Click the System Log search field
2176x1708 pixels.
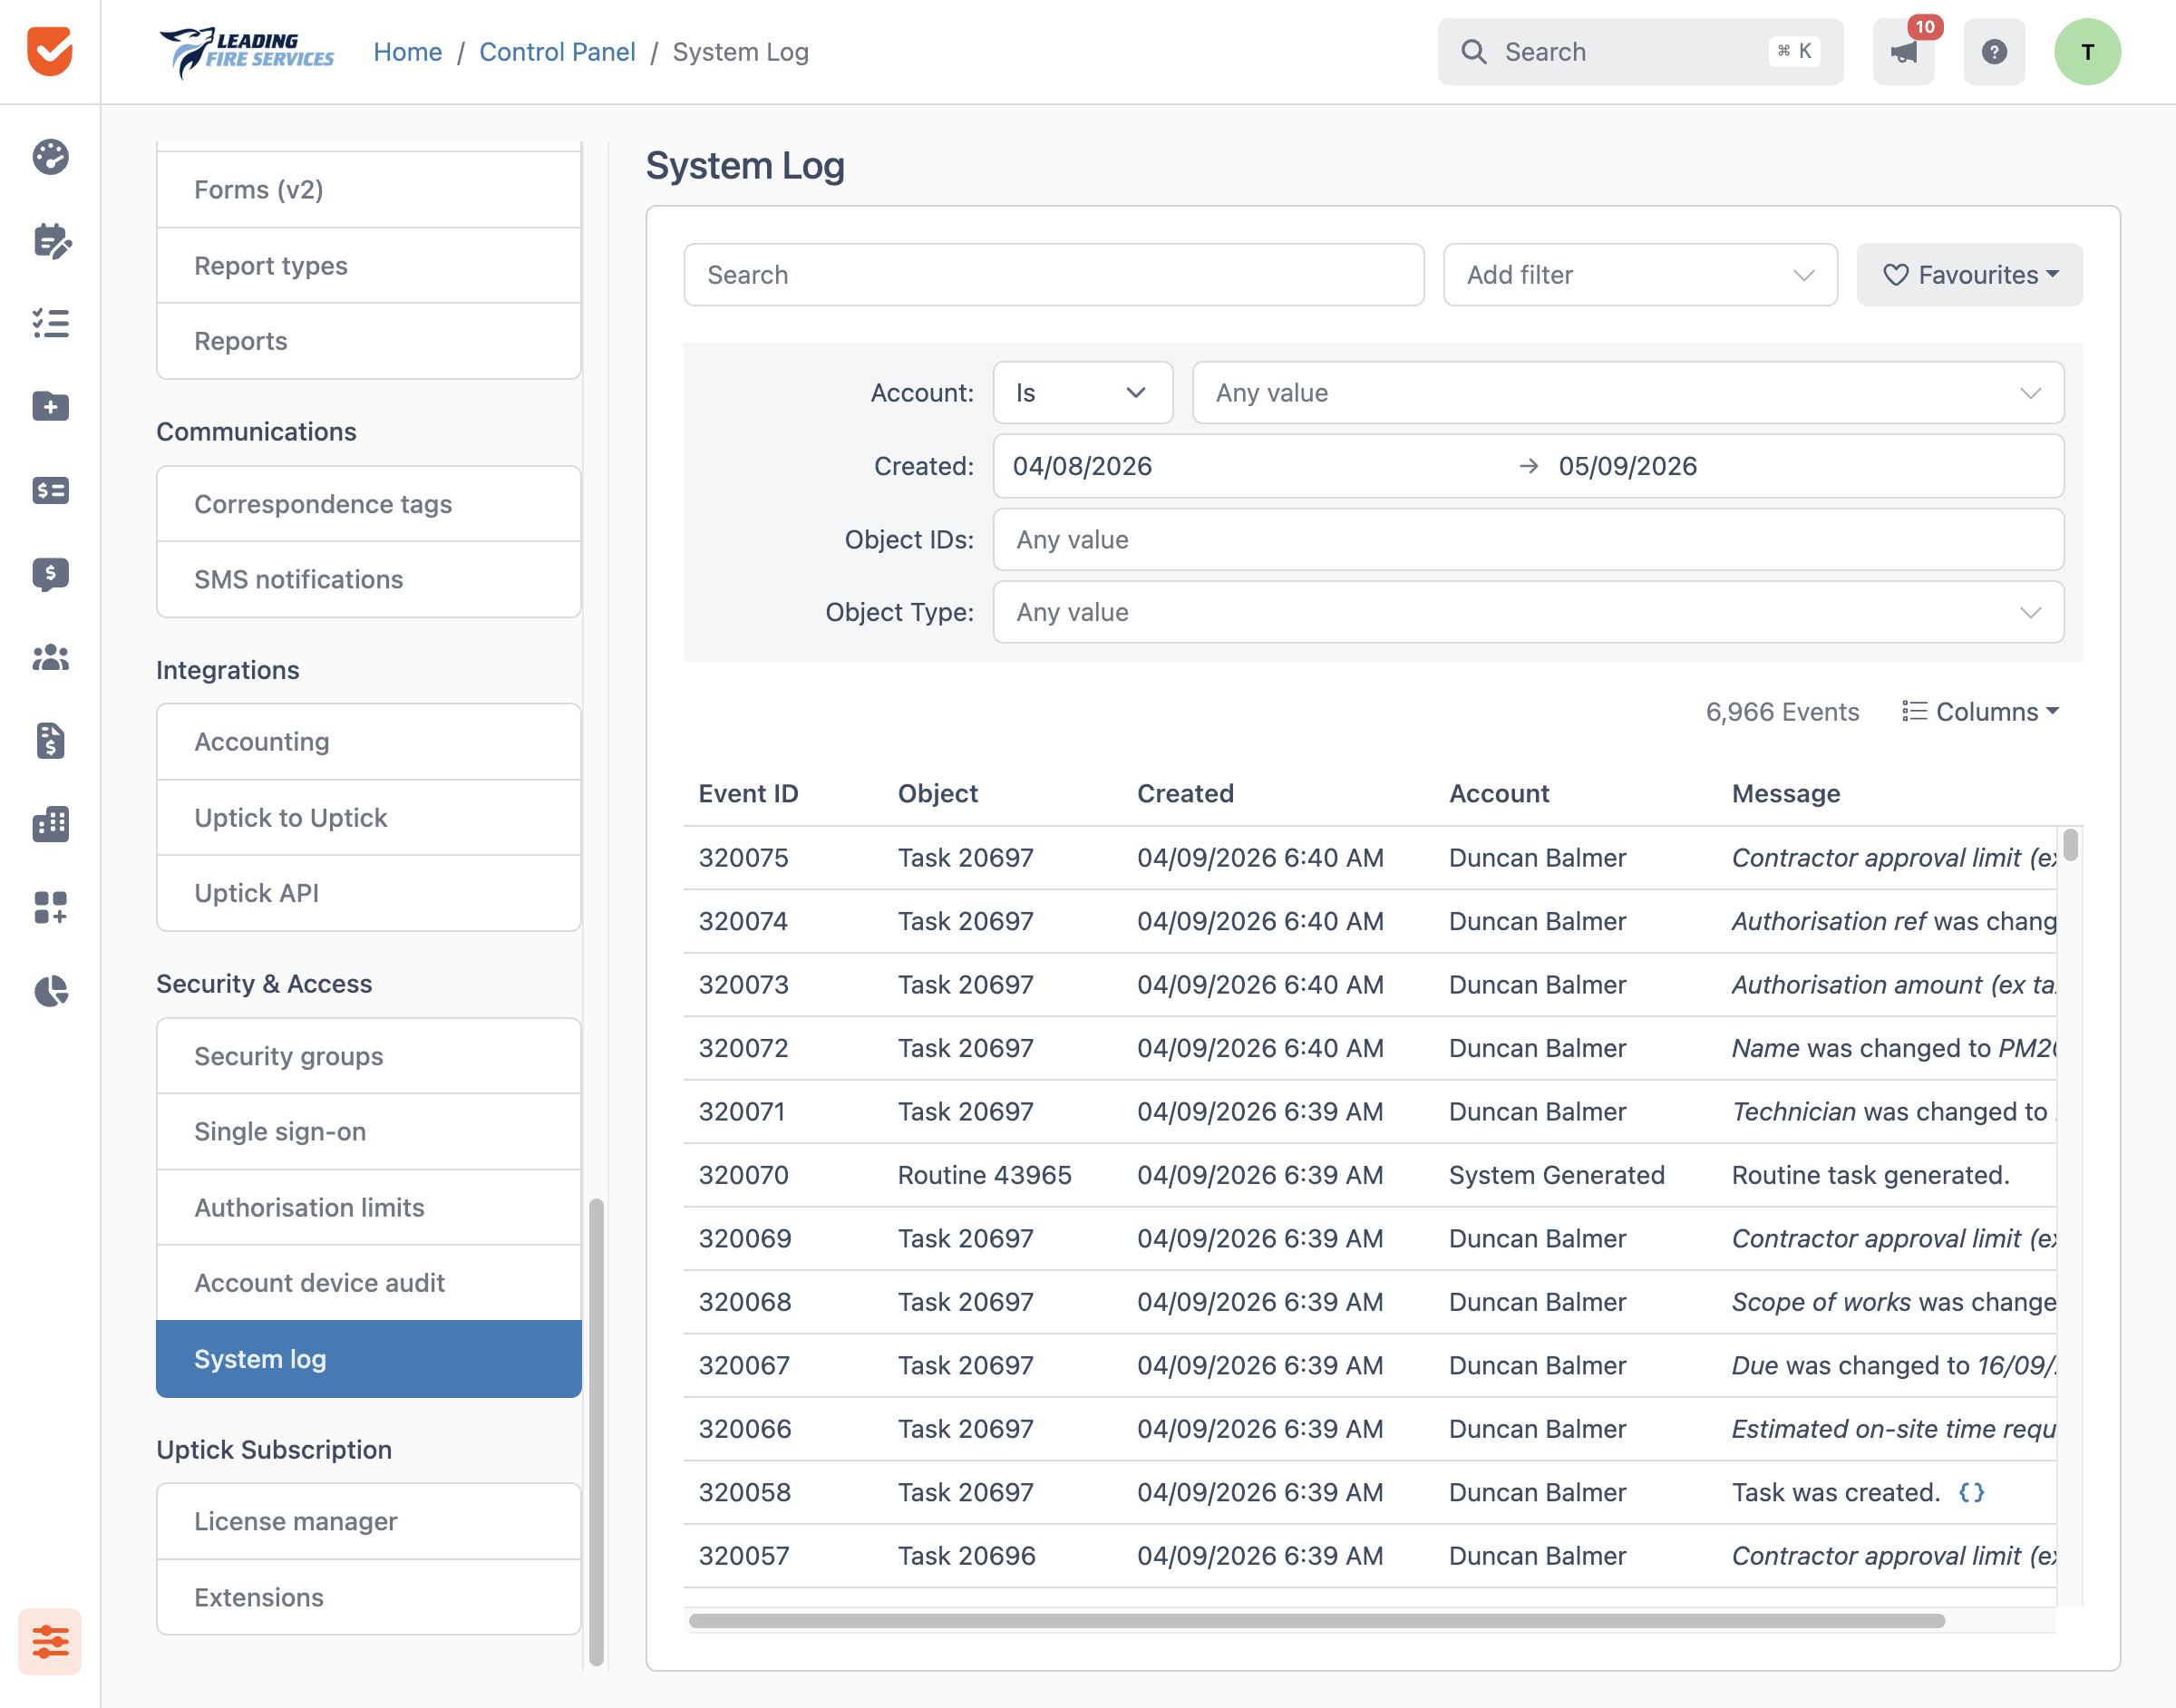[x=1054, y=275]
